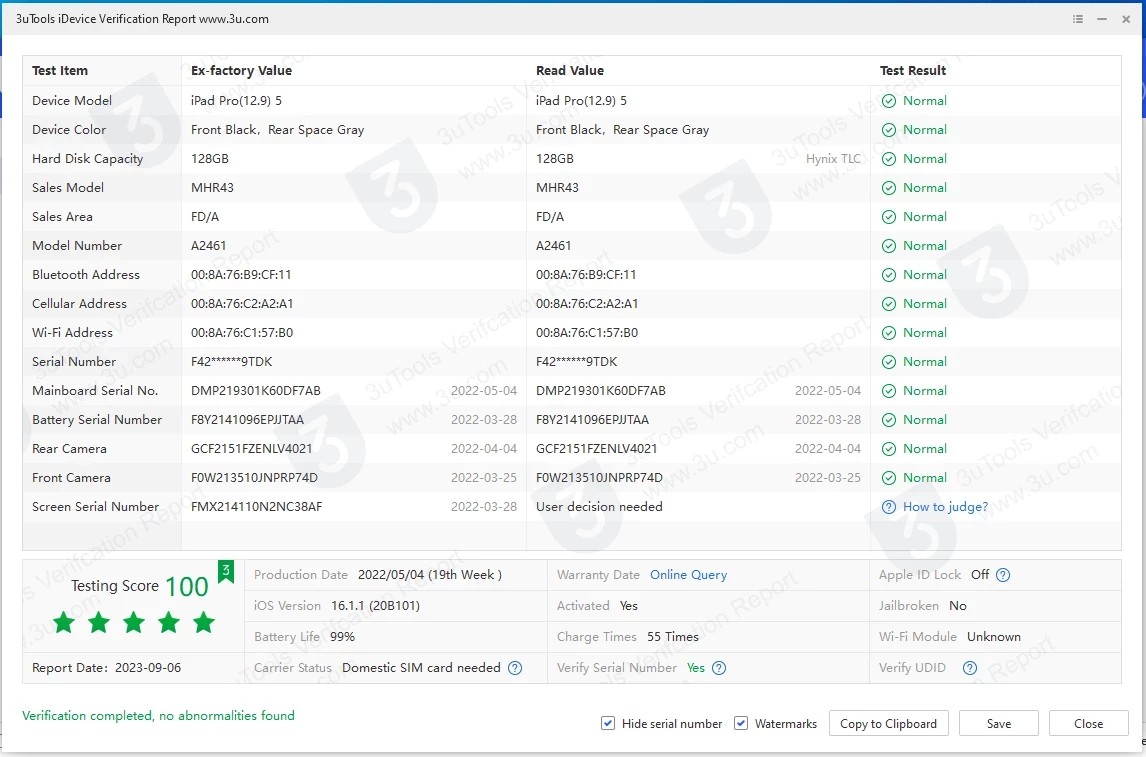
Task: Click the Battery Life 99% value
Action: click(342, 637)
